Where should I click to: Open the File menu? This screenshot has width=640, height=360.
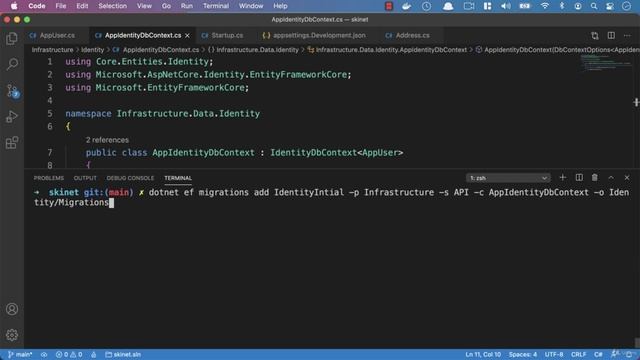click(61, 6)
